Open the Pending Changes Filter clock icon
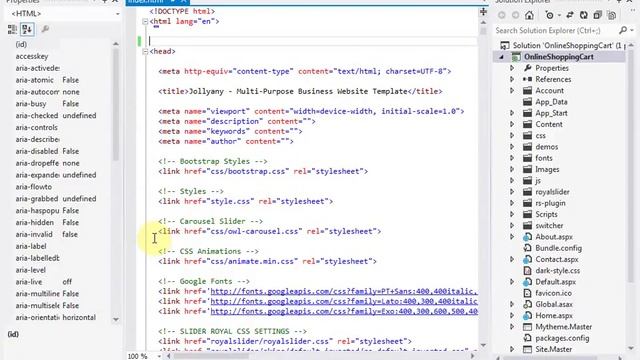This screenshot has width=640, height=360. [550, 16]
